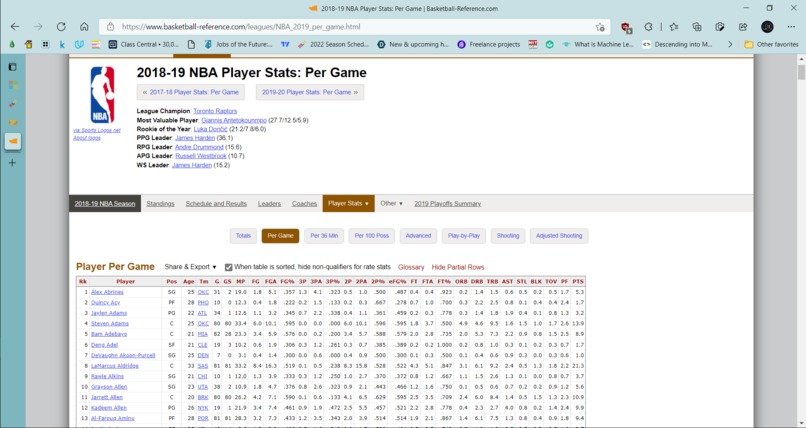Click the site lock icon in address bar
This screenshot has height=428, width=806.
click(110, 27)
